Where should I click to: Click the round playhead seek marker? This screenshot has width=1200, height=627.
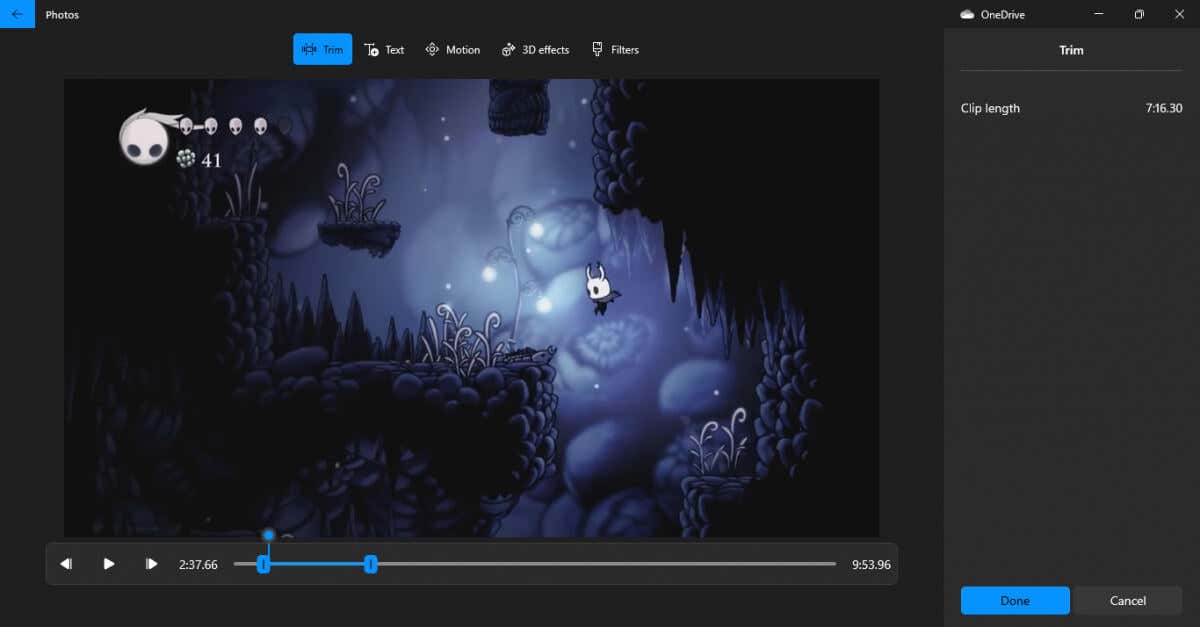point(269,535)
